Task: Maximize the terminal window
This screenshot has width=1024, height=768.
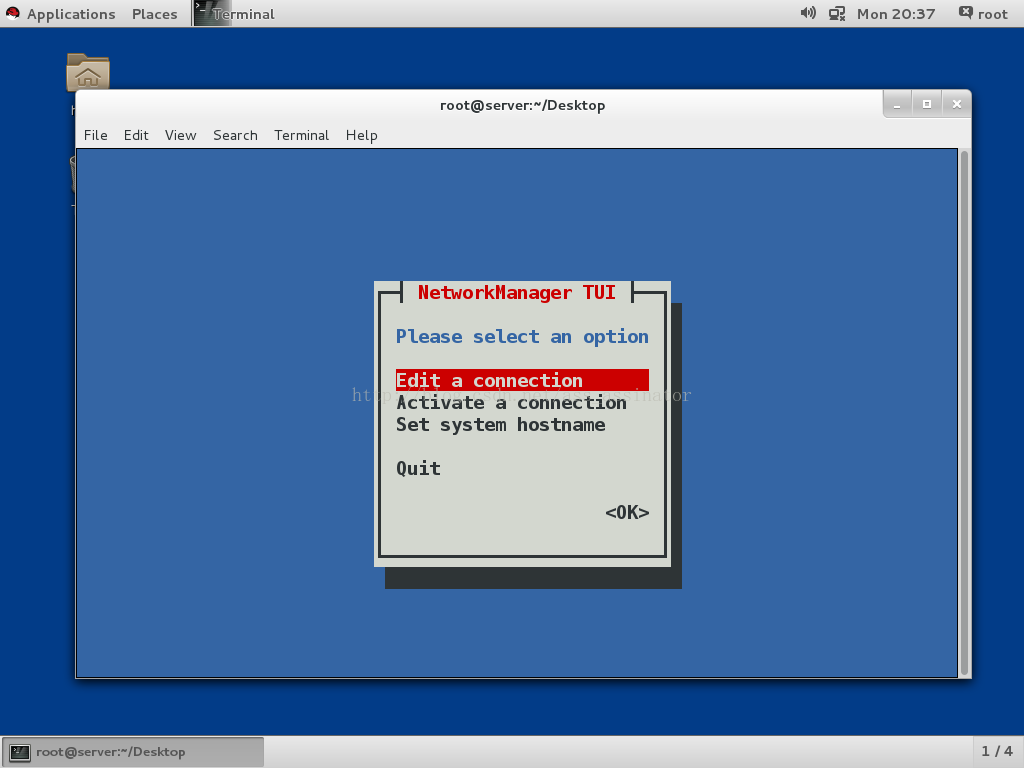Action: [x=927, y=104]
